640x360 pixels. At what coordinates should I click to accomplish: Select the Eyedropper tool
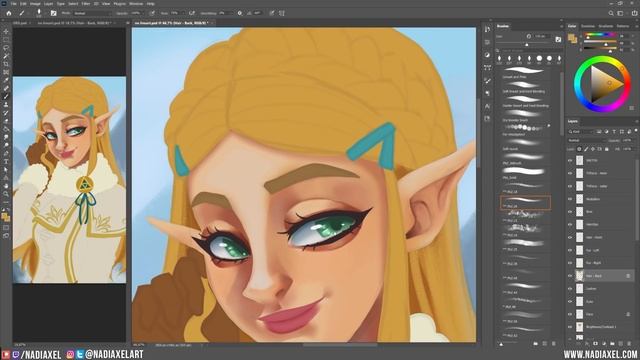click(x=6, y=80)
